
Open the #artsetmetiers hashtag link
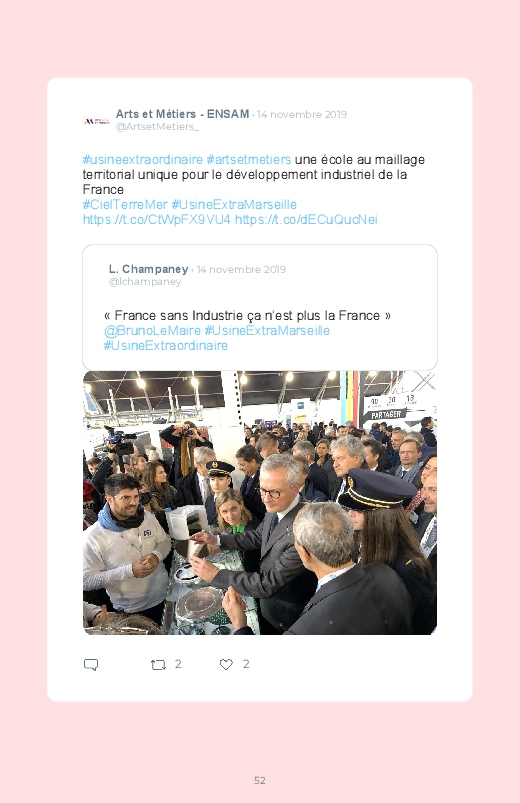(249, 160)
